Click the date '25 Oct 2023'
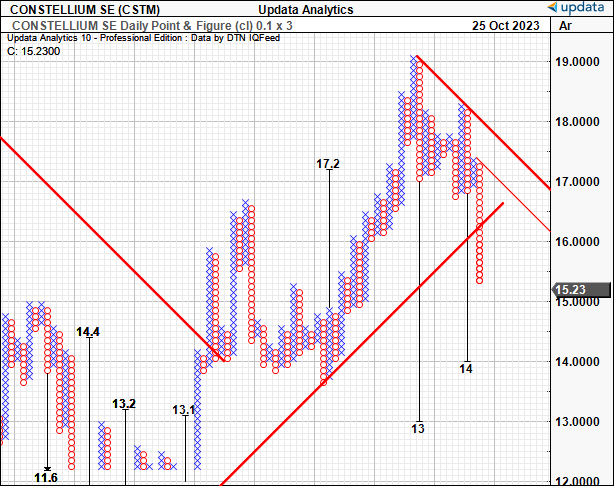Screen dimensions: 614x486 tap(506, 25)
